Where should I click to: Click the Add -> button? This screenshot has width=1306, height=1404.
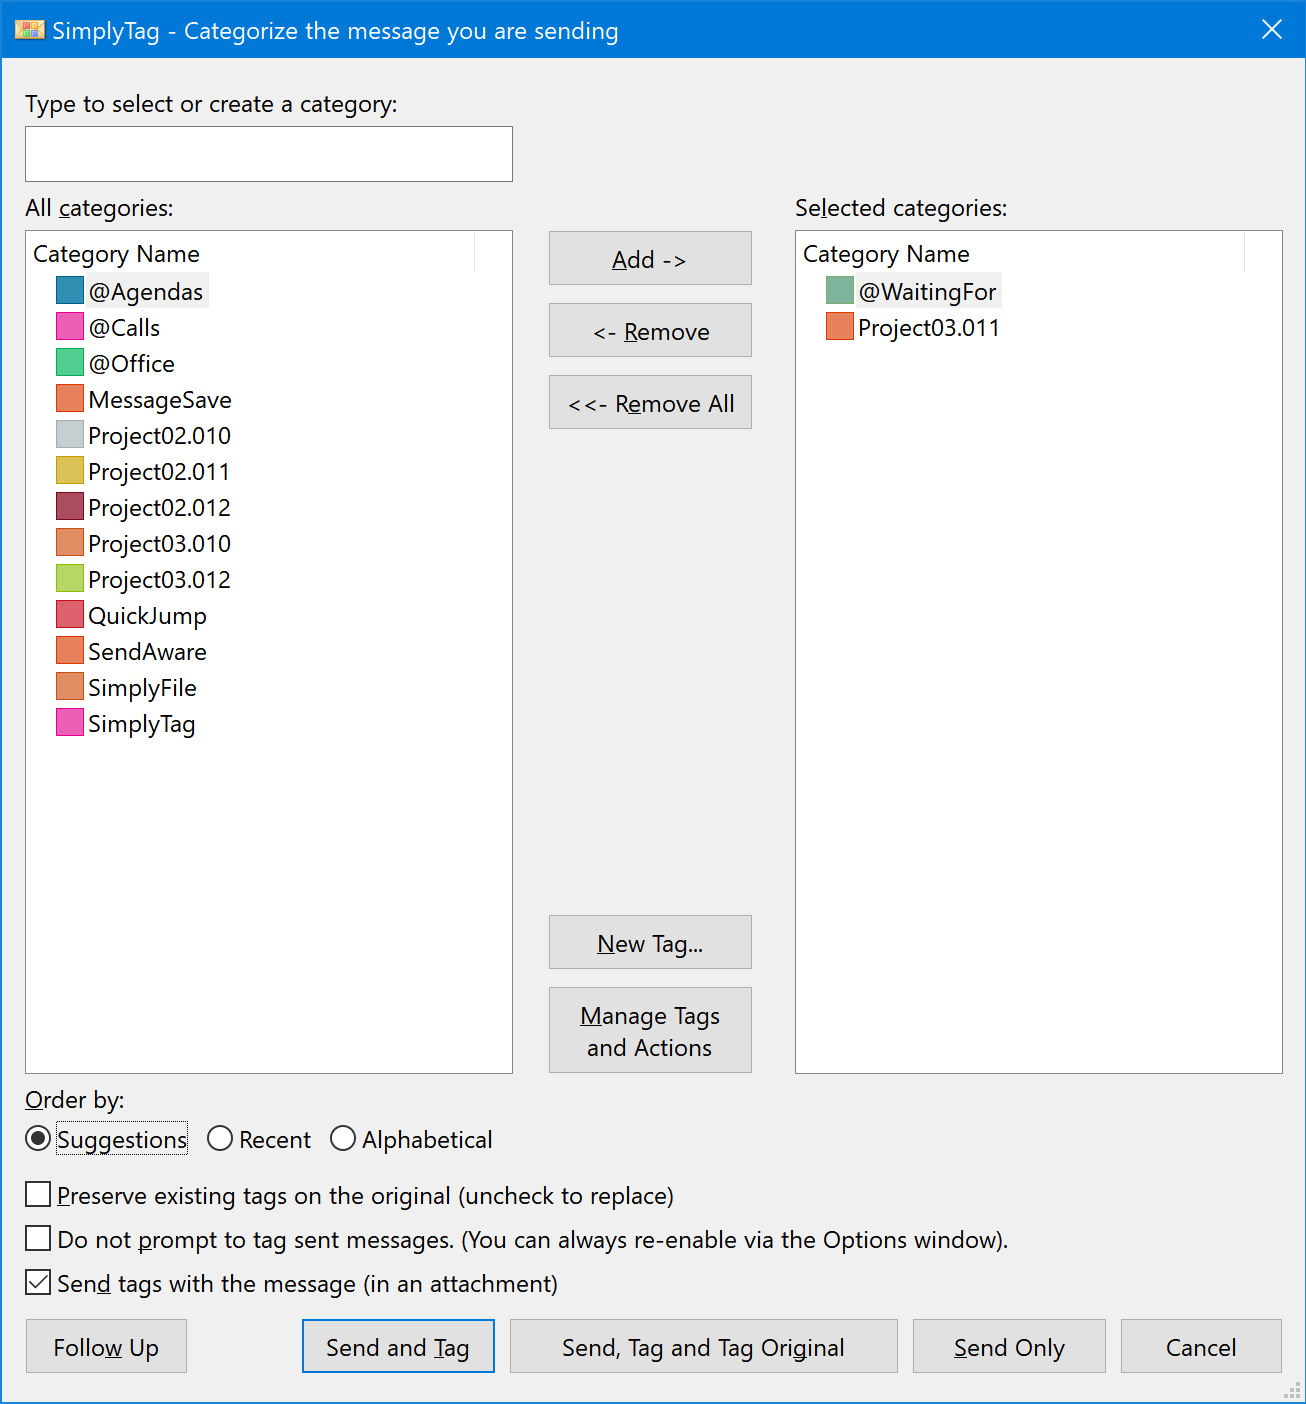(x=650, y=258)
